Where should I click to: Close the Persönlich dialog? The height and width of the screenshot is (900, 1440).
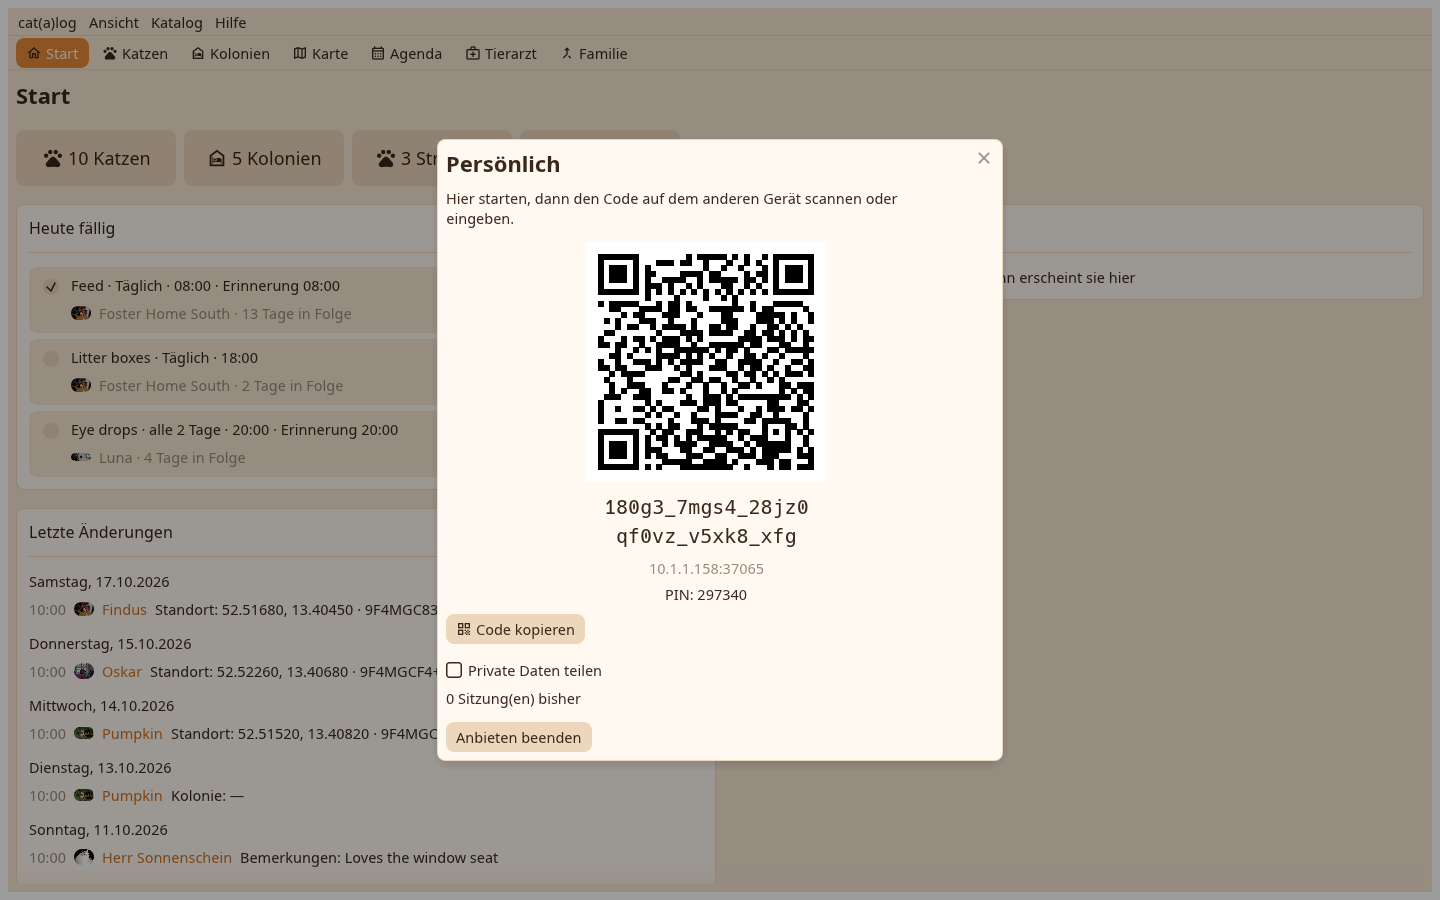click(x=984, y=158)
